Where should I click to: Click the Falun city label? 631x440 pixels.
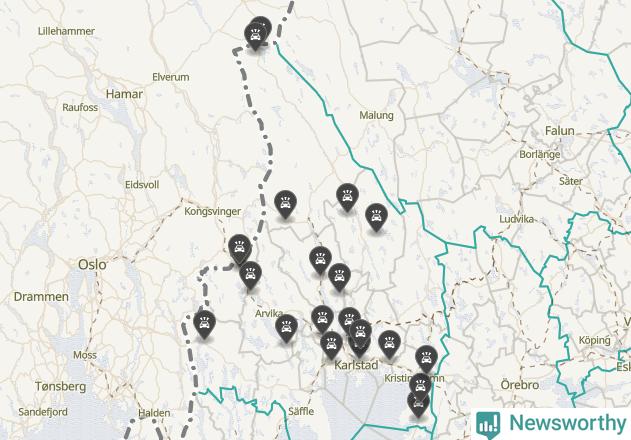(x=559, y=131)
